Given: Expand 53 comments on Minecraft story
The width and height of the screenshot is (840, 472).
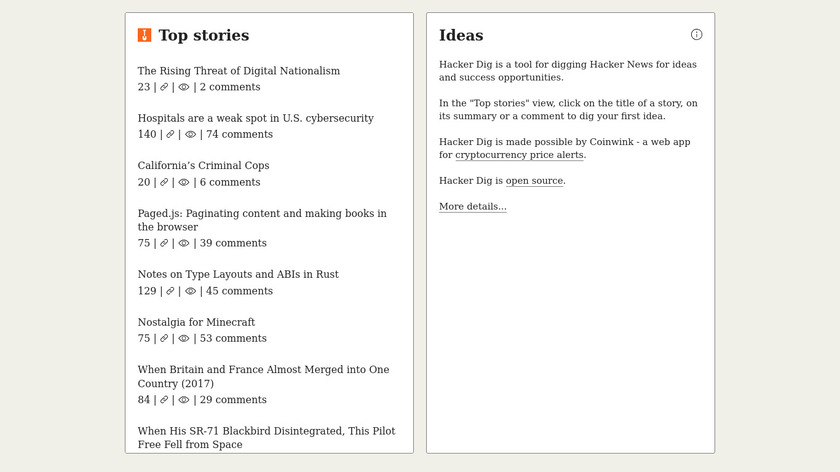Looking at the screenshot, I should click(233, 339).
